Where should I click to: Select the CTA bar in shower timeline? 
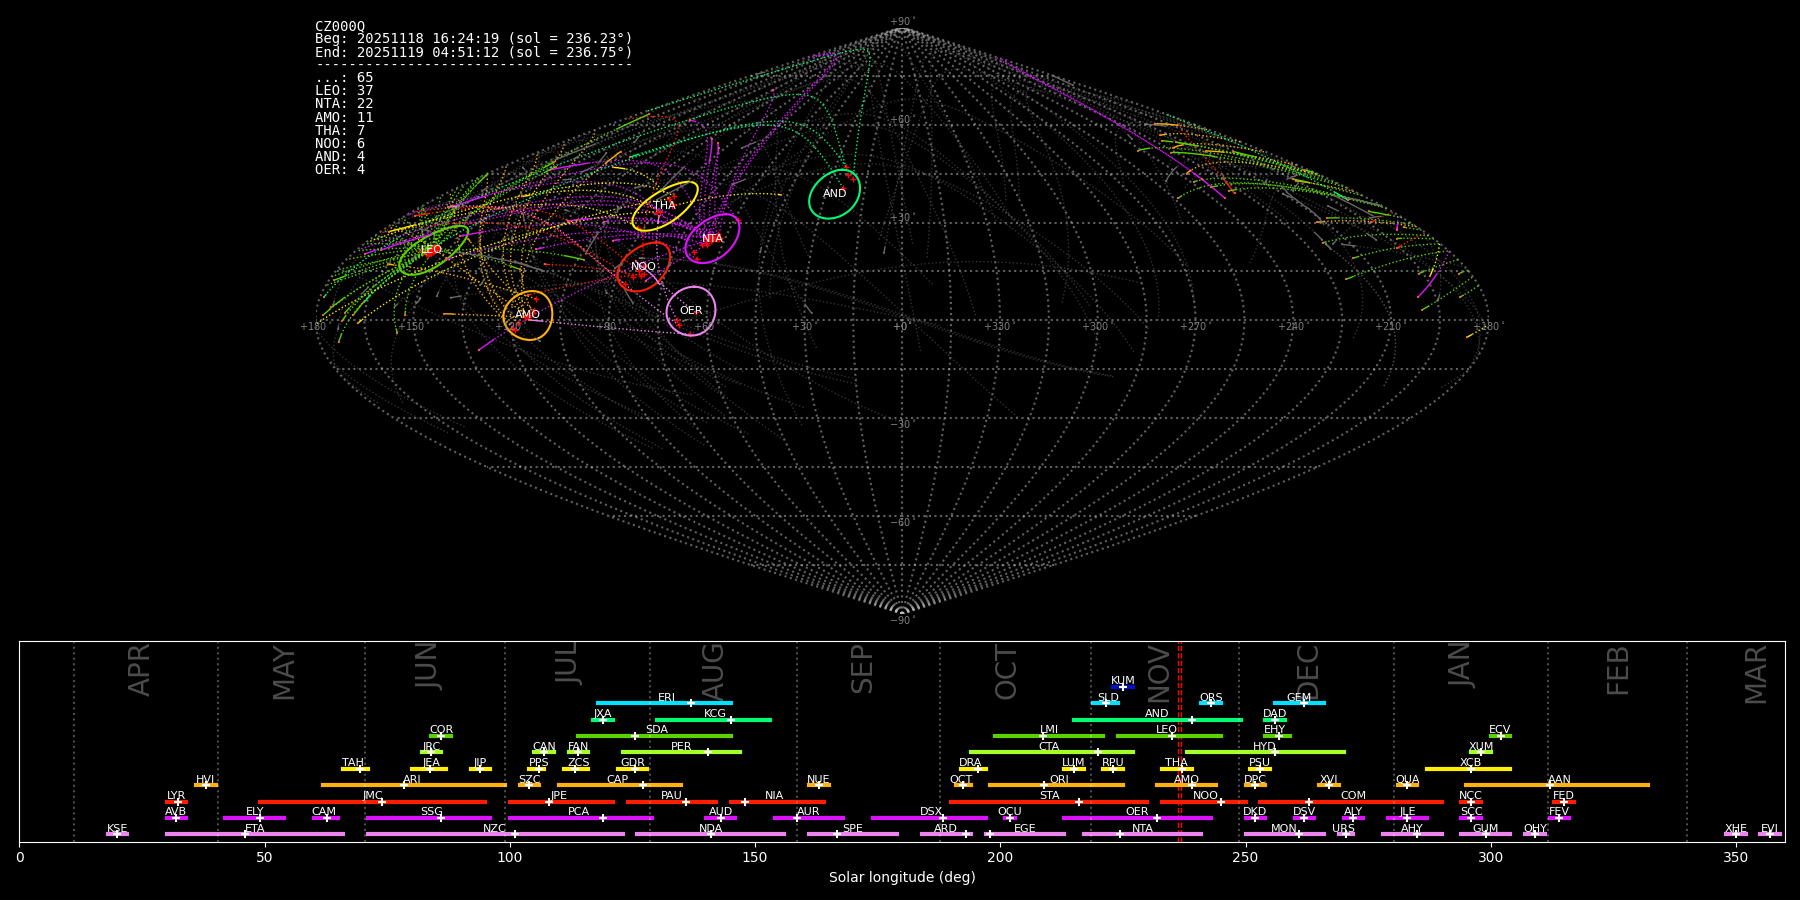[1052, 752]
